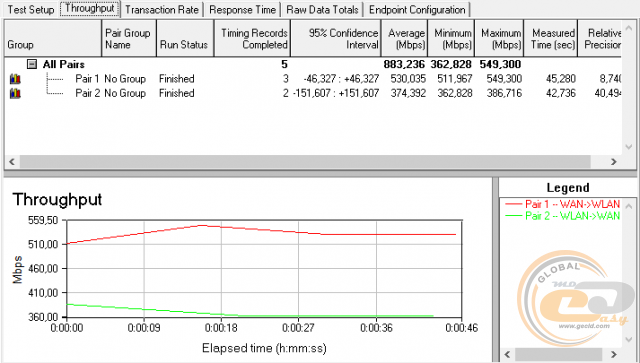640x363 pixels.
Task: Select the Pair 2 table row
Action: pos(313,93)
